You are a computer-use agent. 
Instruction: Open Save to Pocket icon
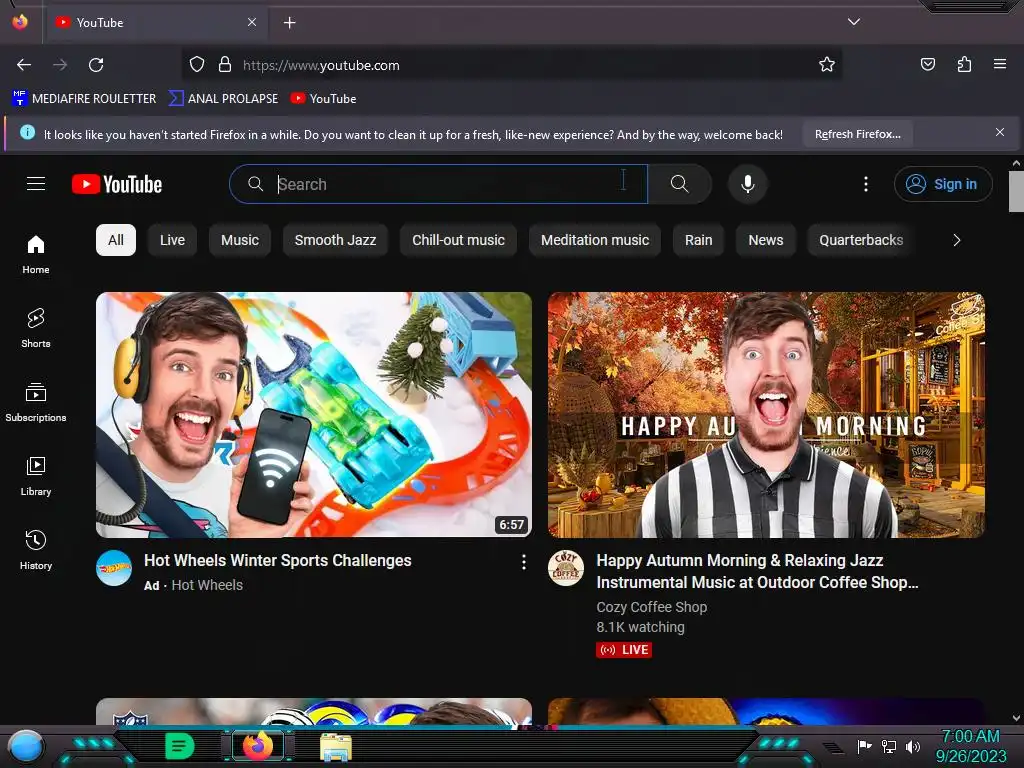tap(927, 65)
